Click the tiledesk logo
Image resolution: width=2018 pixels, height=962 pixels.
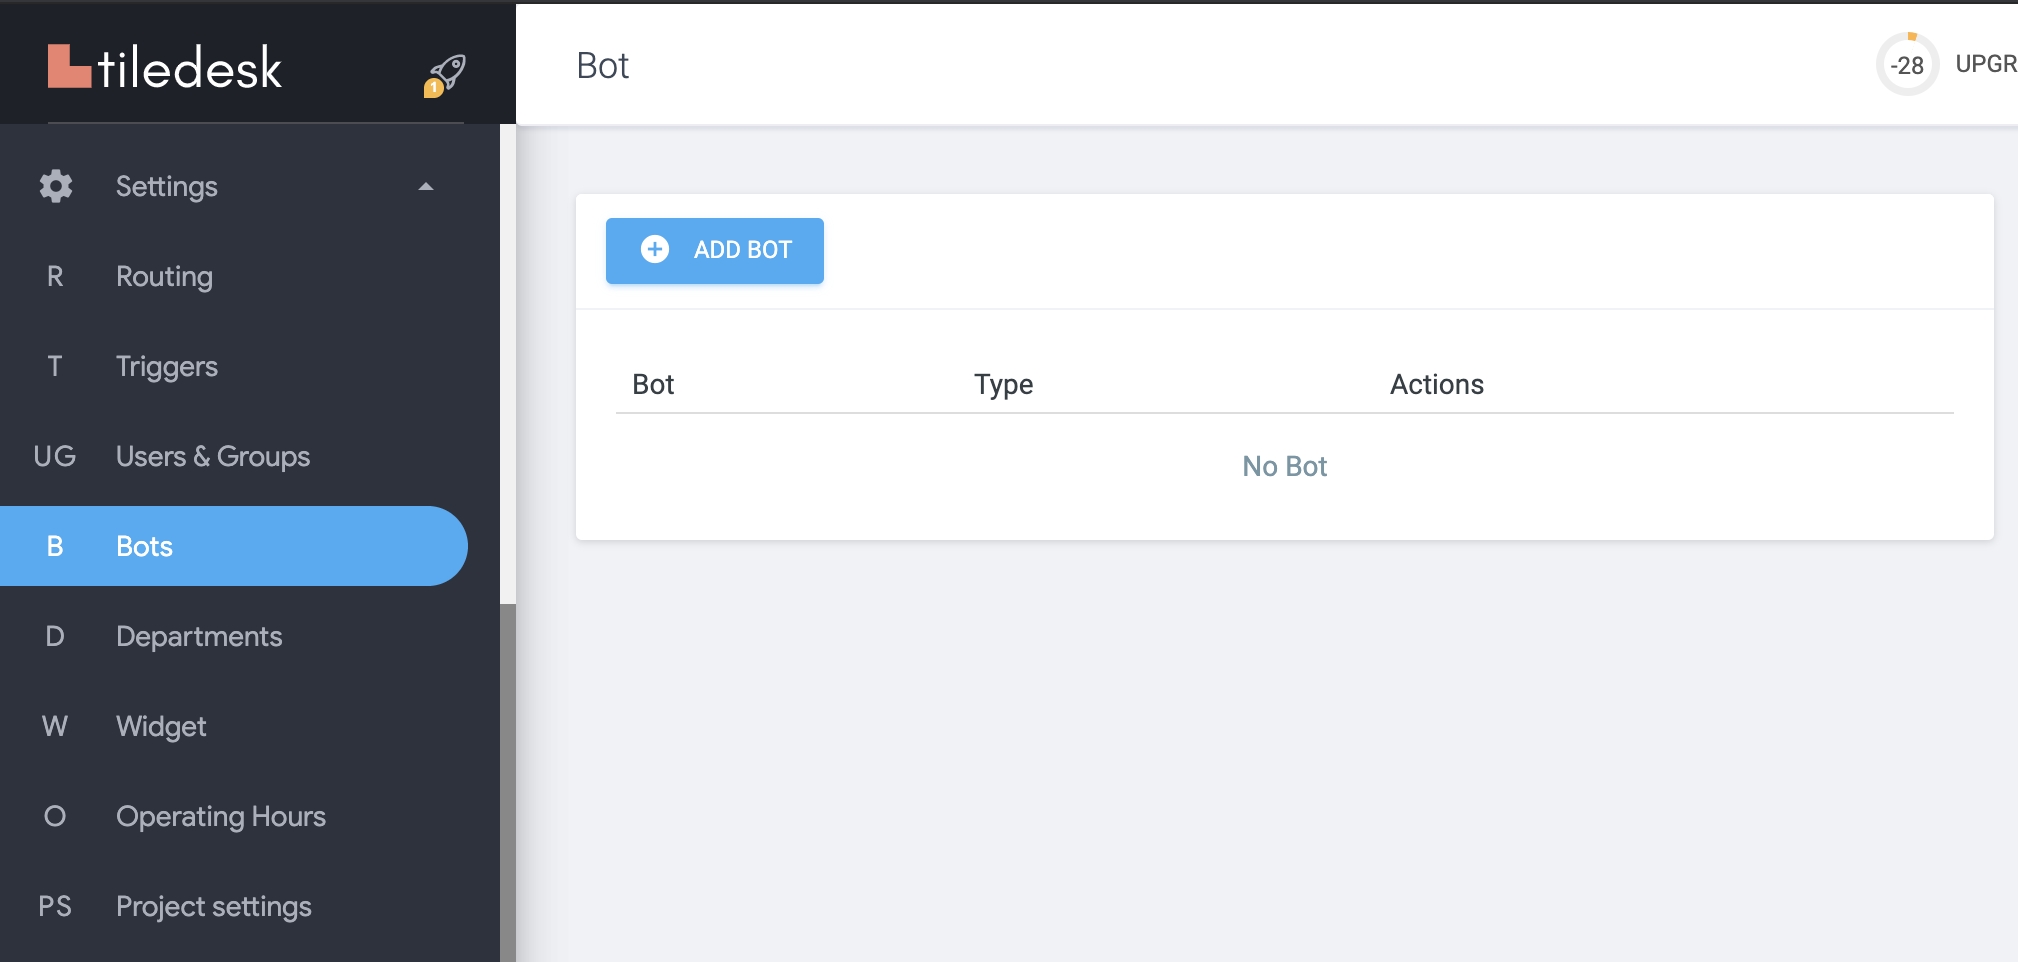tap(165, 67)
